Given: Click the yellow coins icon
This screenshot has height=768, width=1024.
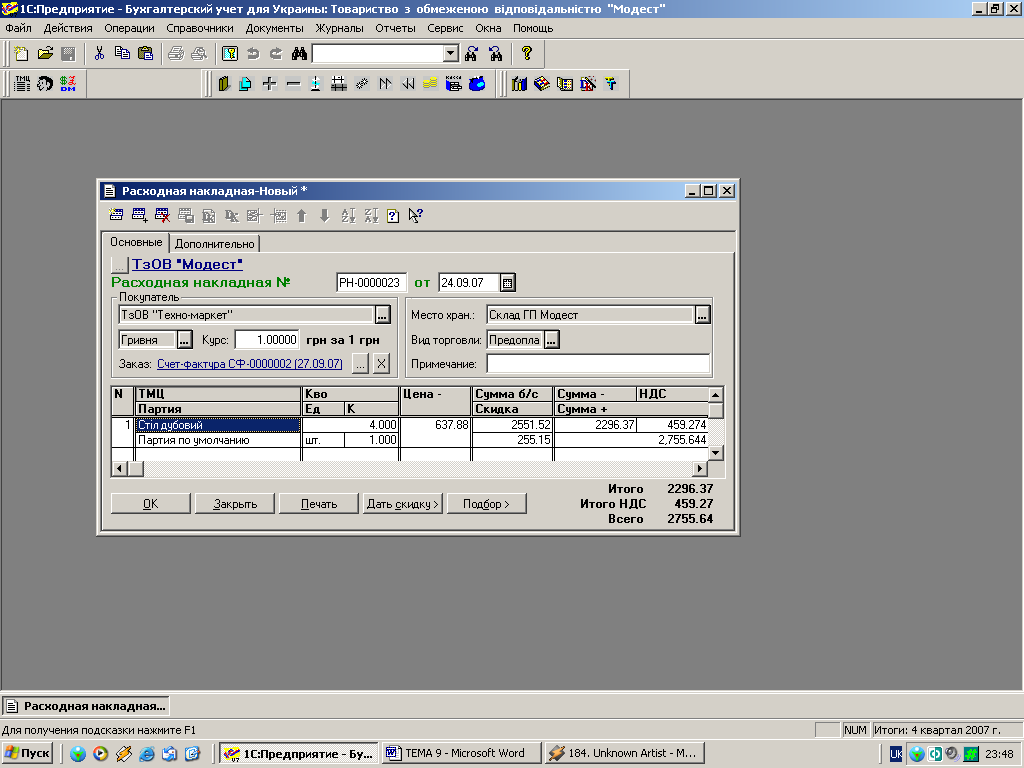Looking at the screenshot, I should 430,84.
